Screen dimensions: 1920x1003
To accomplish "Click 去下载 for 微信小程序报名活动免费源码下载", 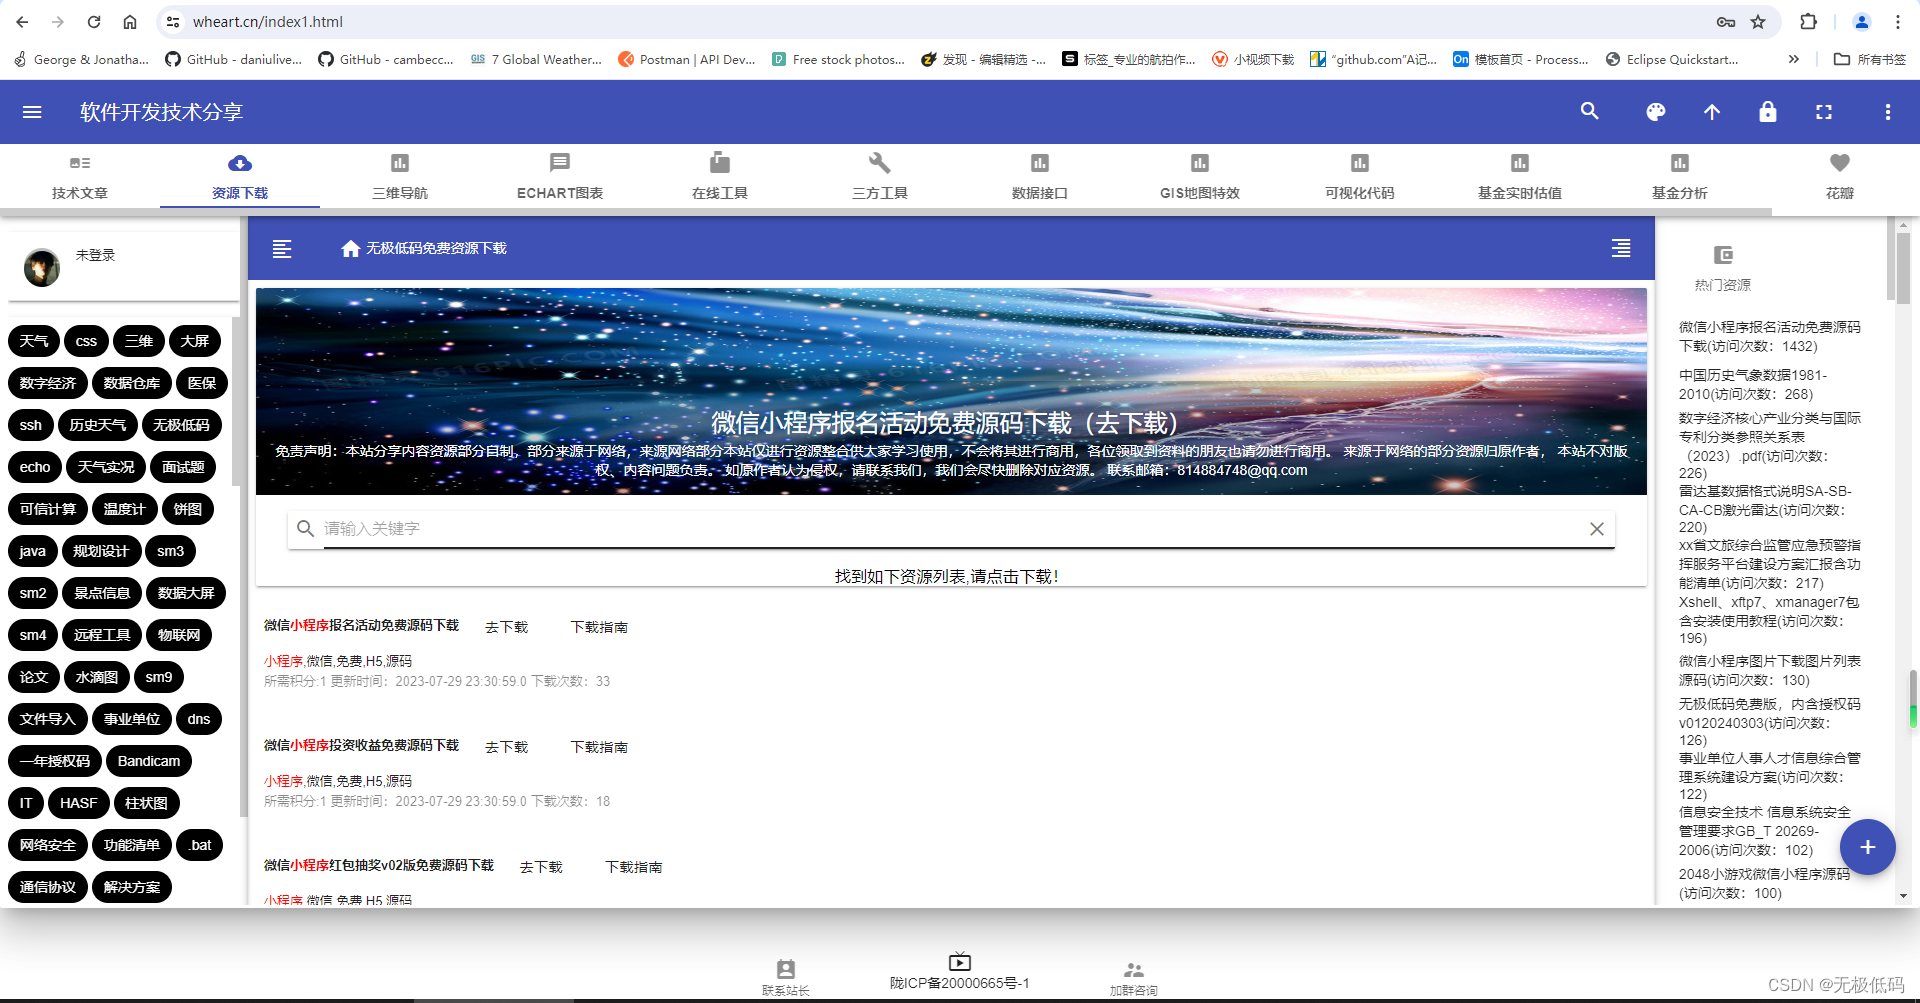I will [507, 627].
